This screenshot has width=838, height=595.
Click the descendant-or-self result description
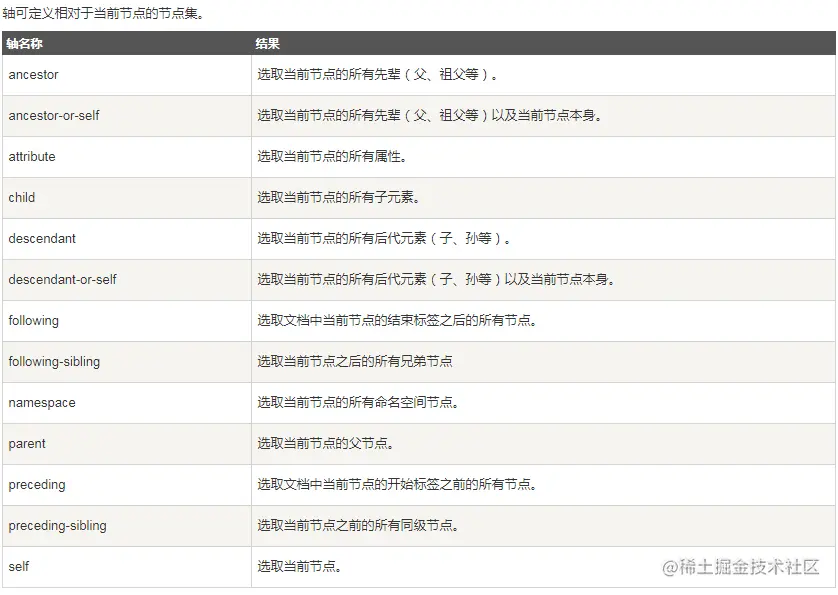tap(436, 280)
